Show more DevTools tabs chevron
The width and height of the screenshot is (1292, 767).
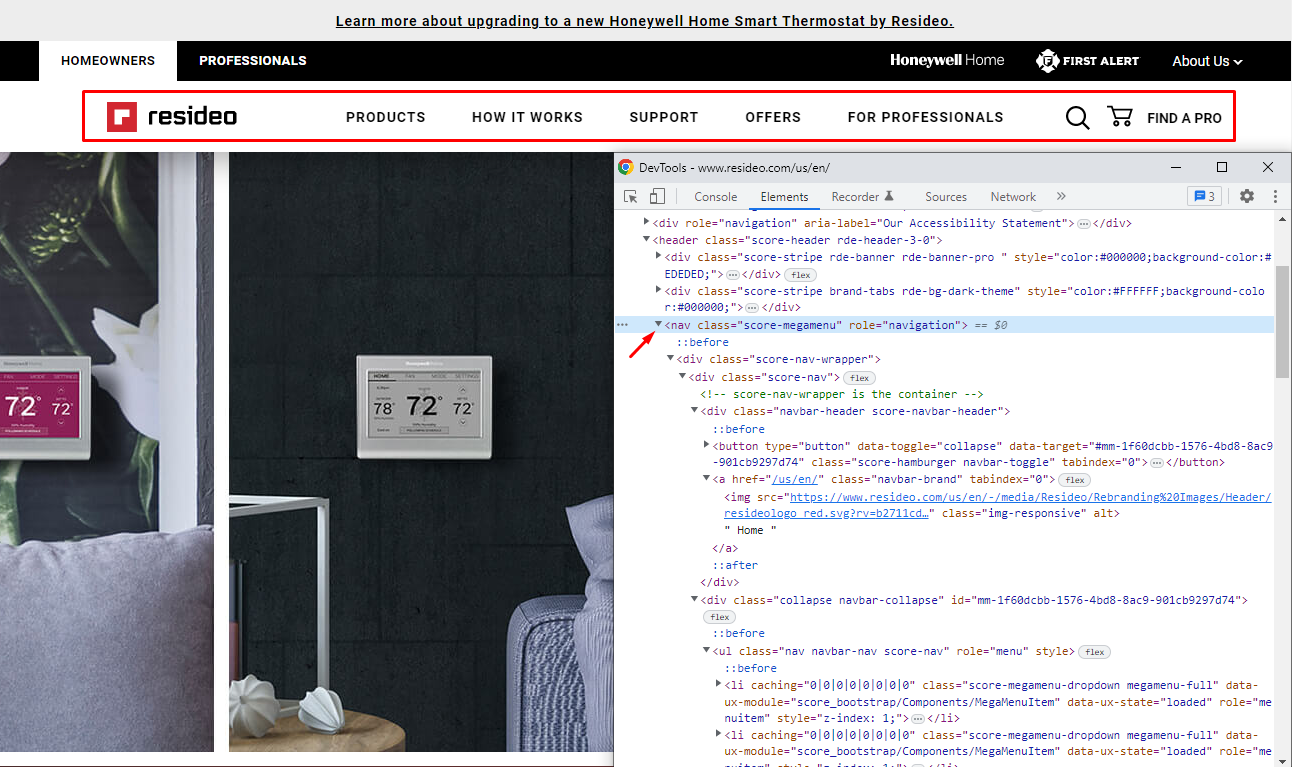[1061, 196]
